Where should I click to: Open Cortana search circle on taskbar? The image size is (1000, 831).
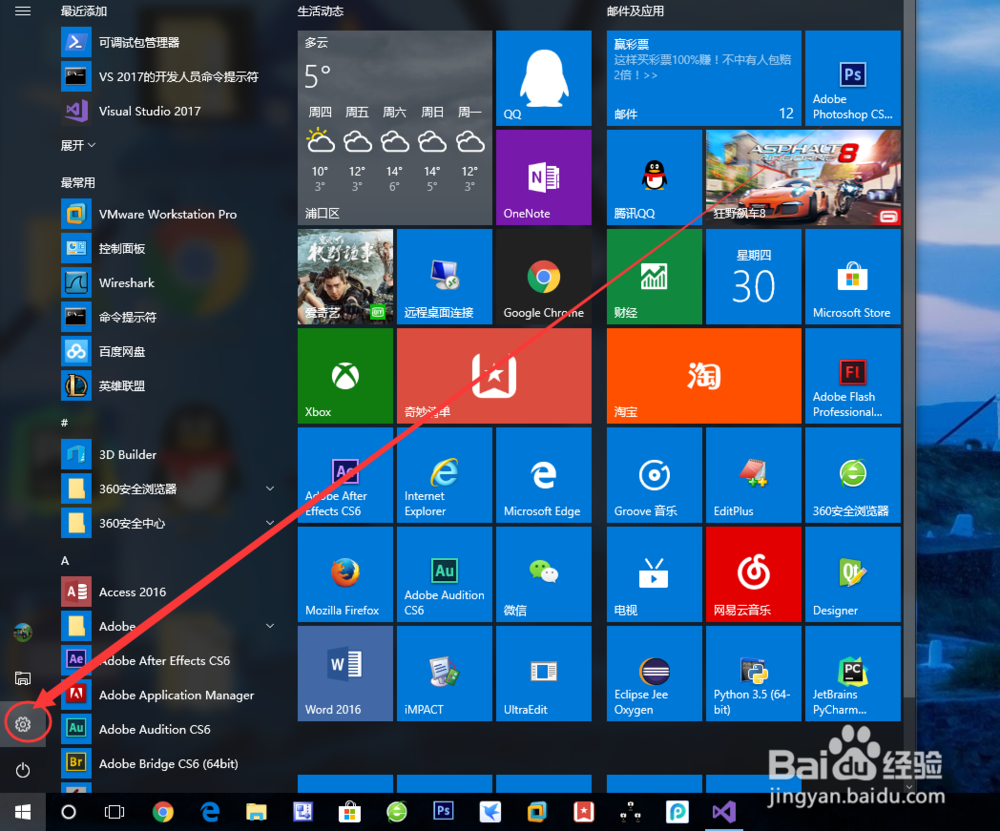pyautogui.click(x=68, y=812)
